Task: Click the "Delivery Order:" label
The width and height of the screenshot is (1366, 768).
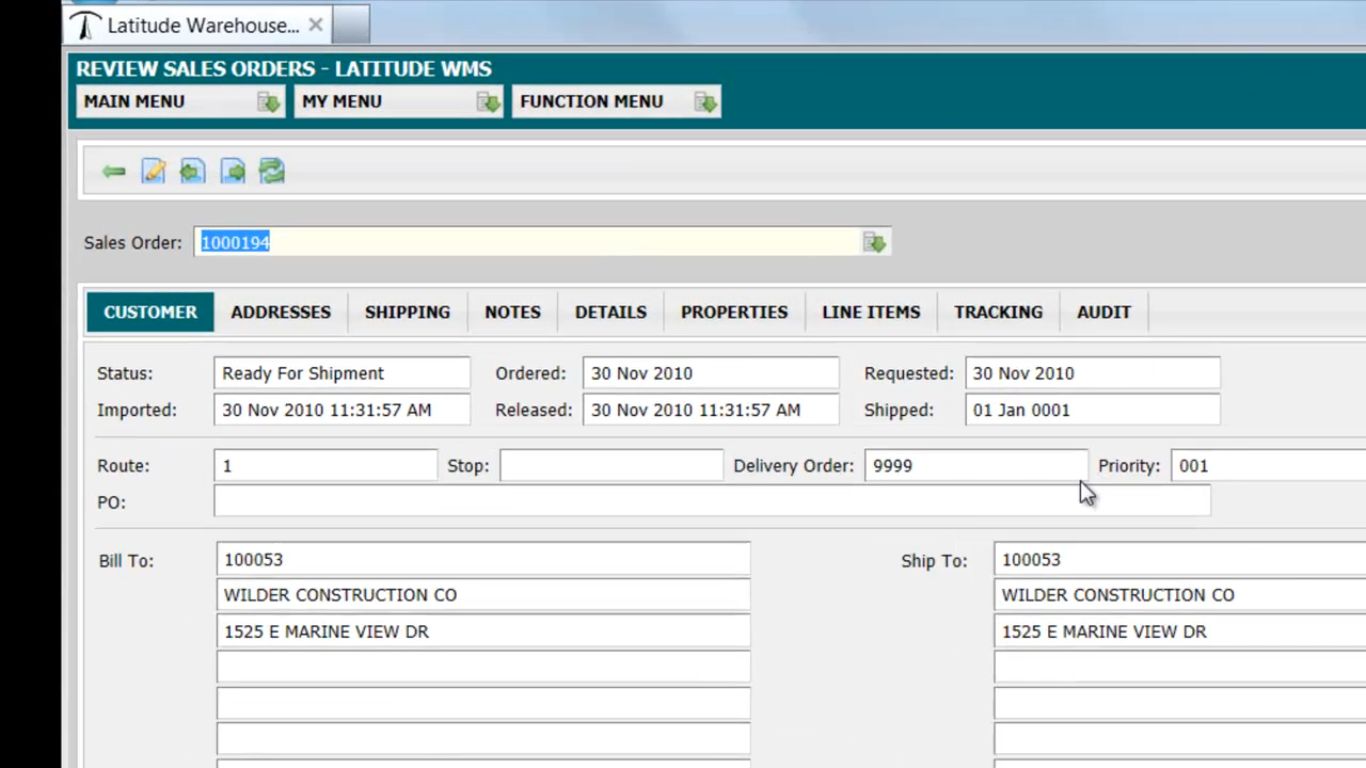Action: tap(794, 466)
